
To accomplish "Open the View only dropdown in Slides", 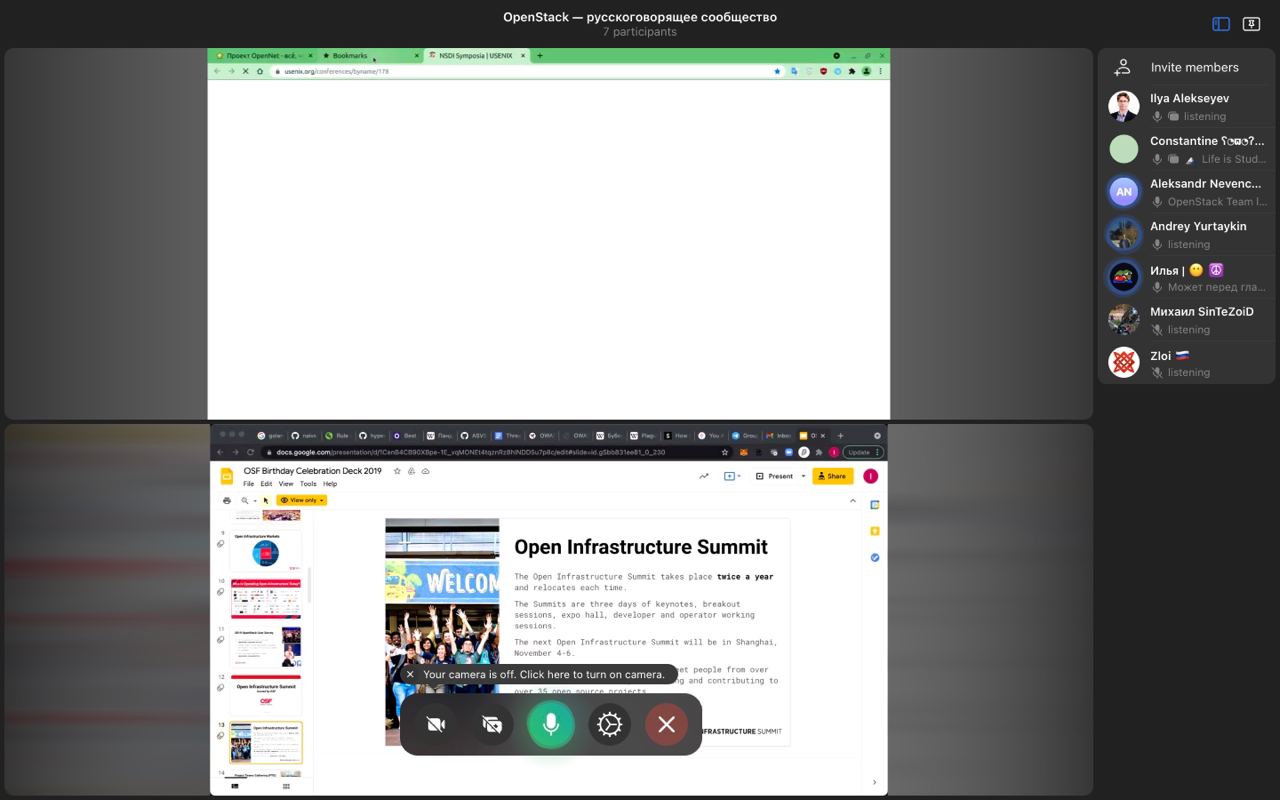I will tap(302, 500).
